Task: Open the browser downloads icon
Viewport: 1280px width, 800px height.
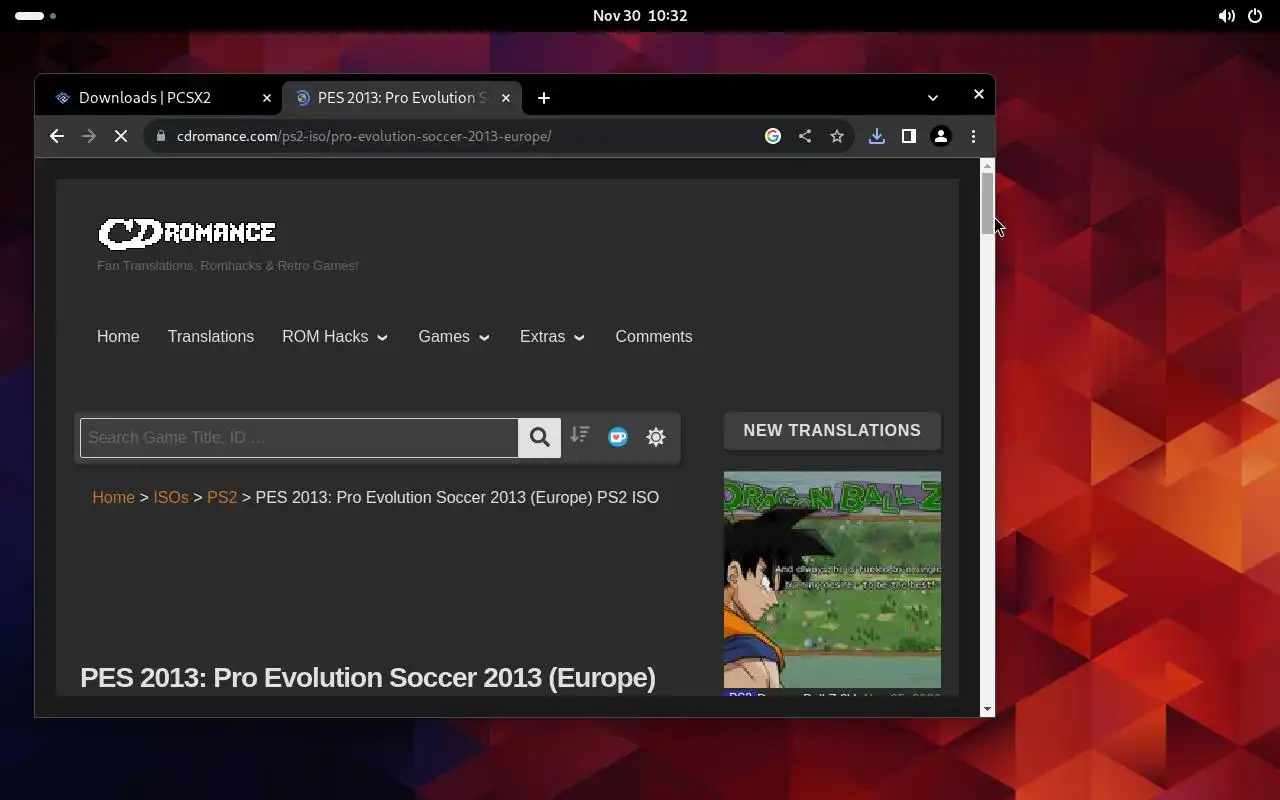Action: (877, 136)
